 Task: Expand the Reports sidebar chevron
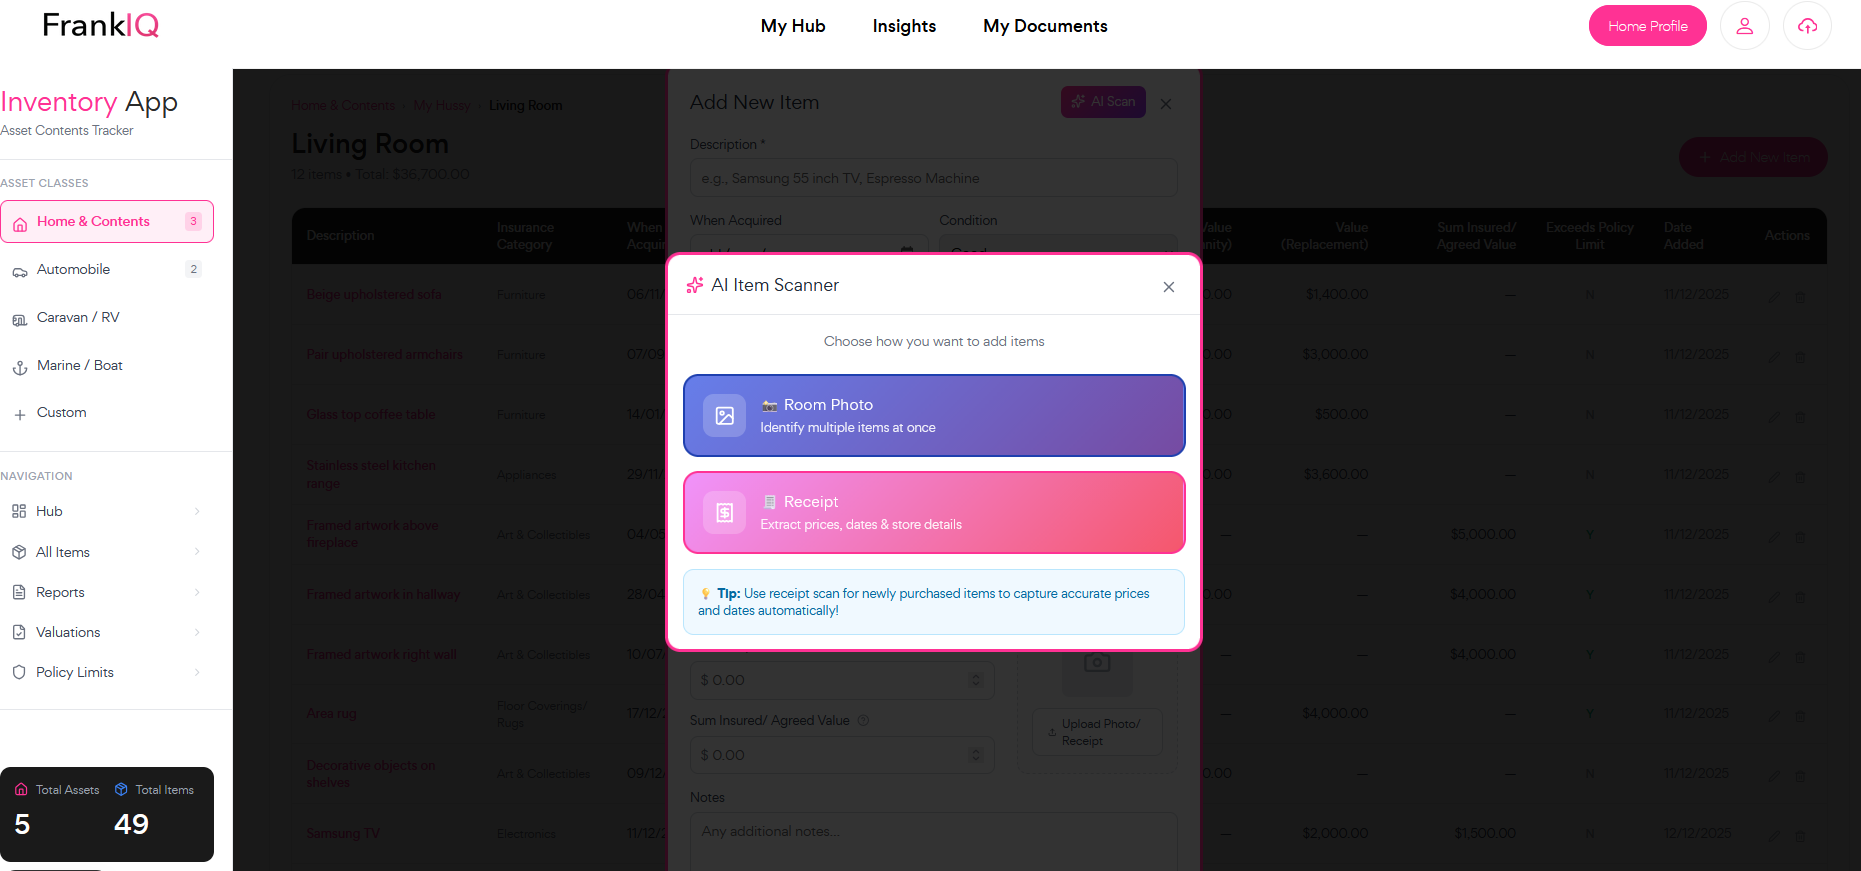pos(197,592)
